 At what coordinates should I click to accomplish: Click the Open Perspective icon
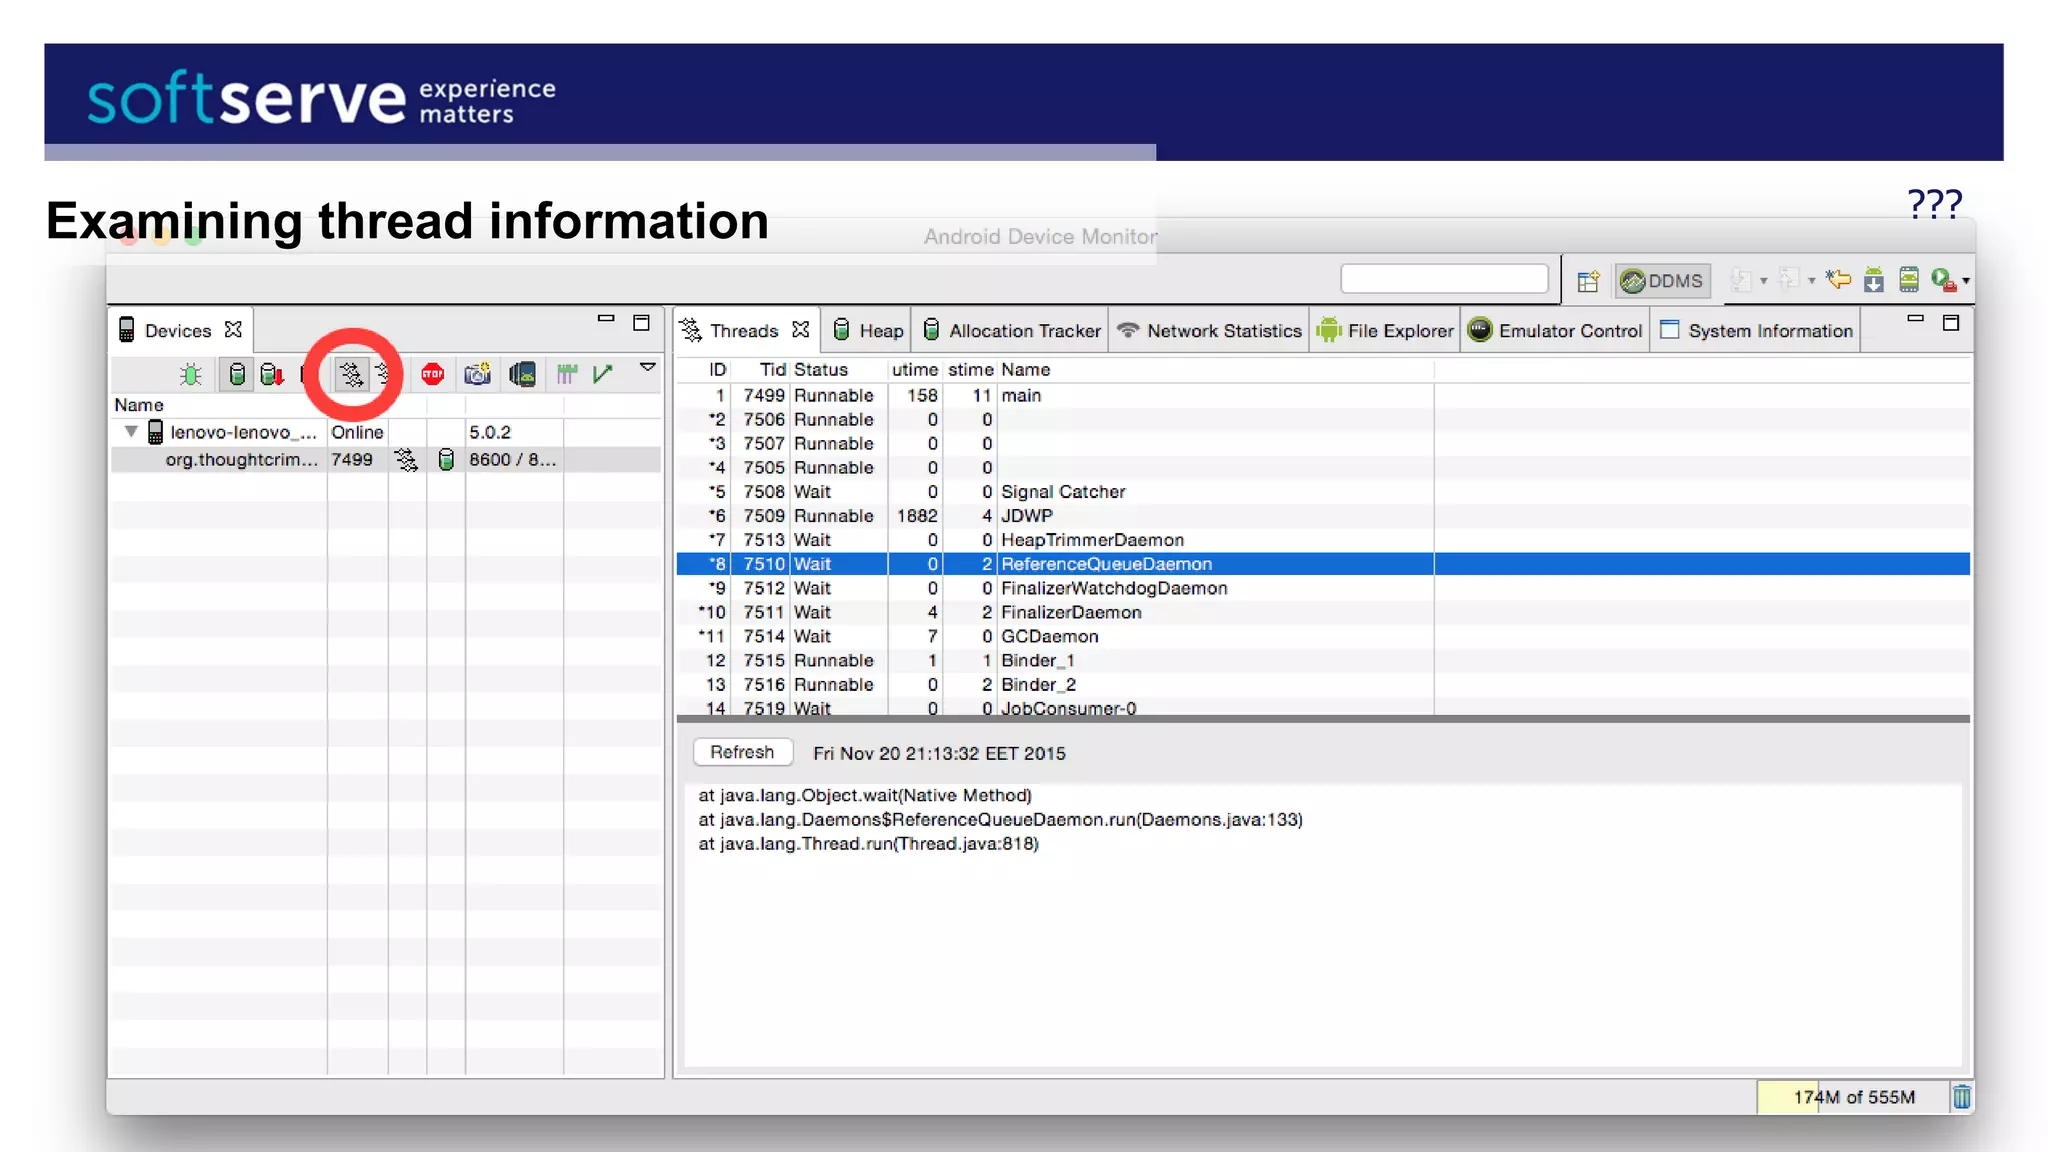click(1588, 281)
